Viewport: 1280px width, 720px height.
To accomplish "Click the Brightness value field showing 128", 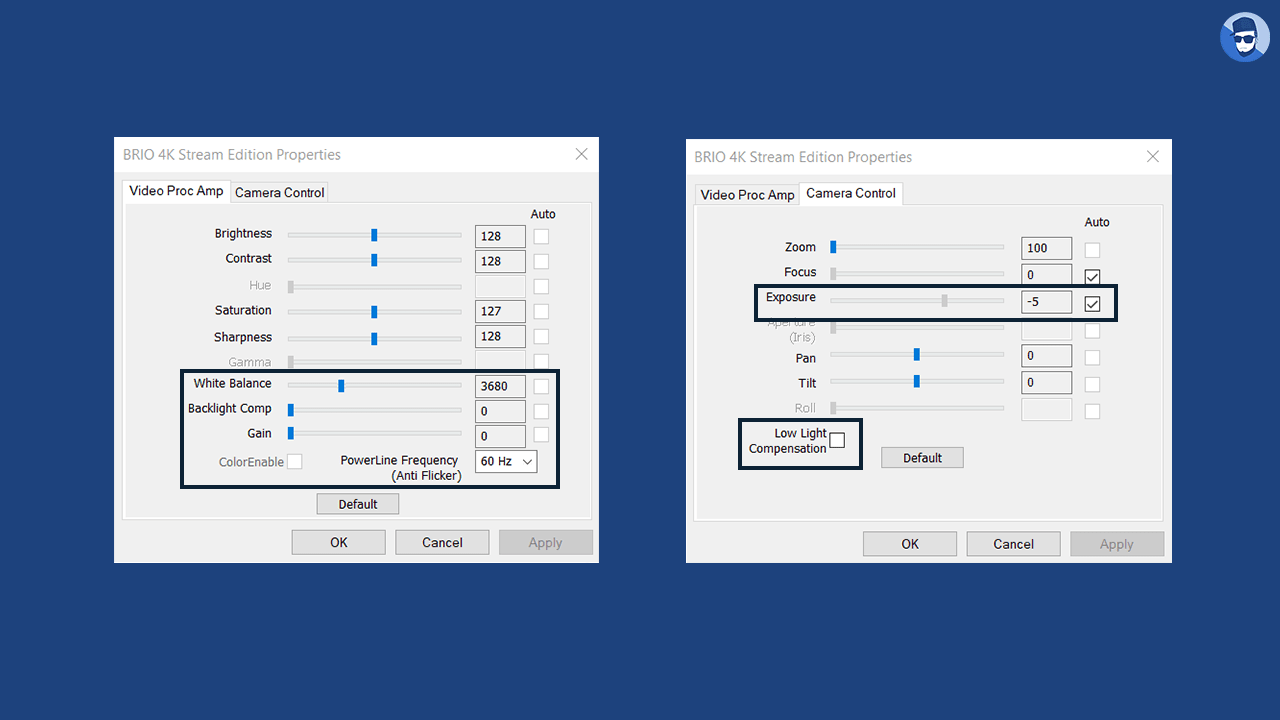I will coord(500,236).
